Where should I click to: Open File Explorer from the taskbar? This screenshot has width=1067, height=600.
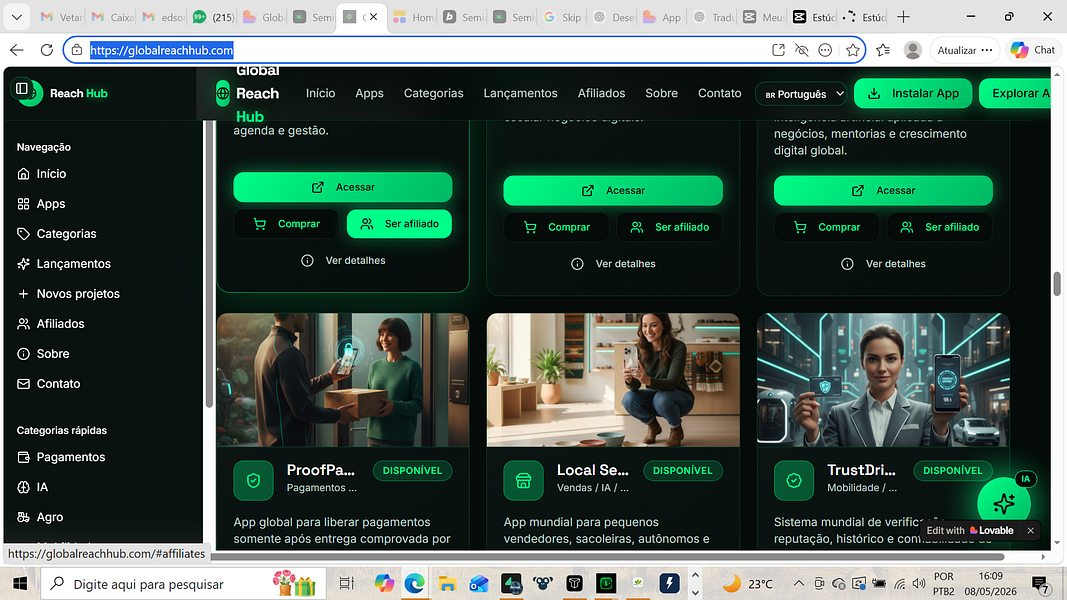click(x=447, y=584)
